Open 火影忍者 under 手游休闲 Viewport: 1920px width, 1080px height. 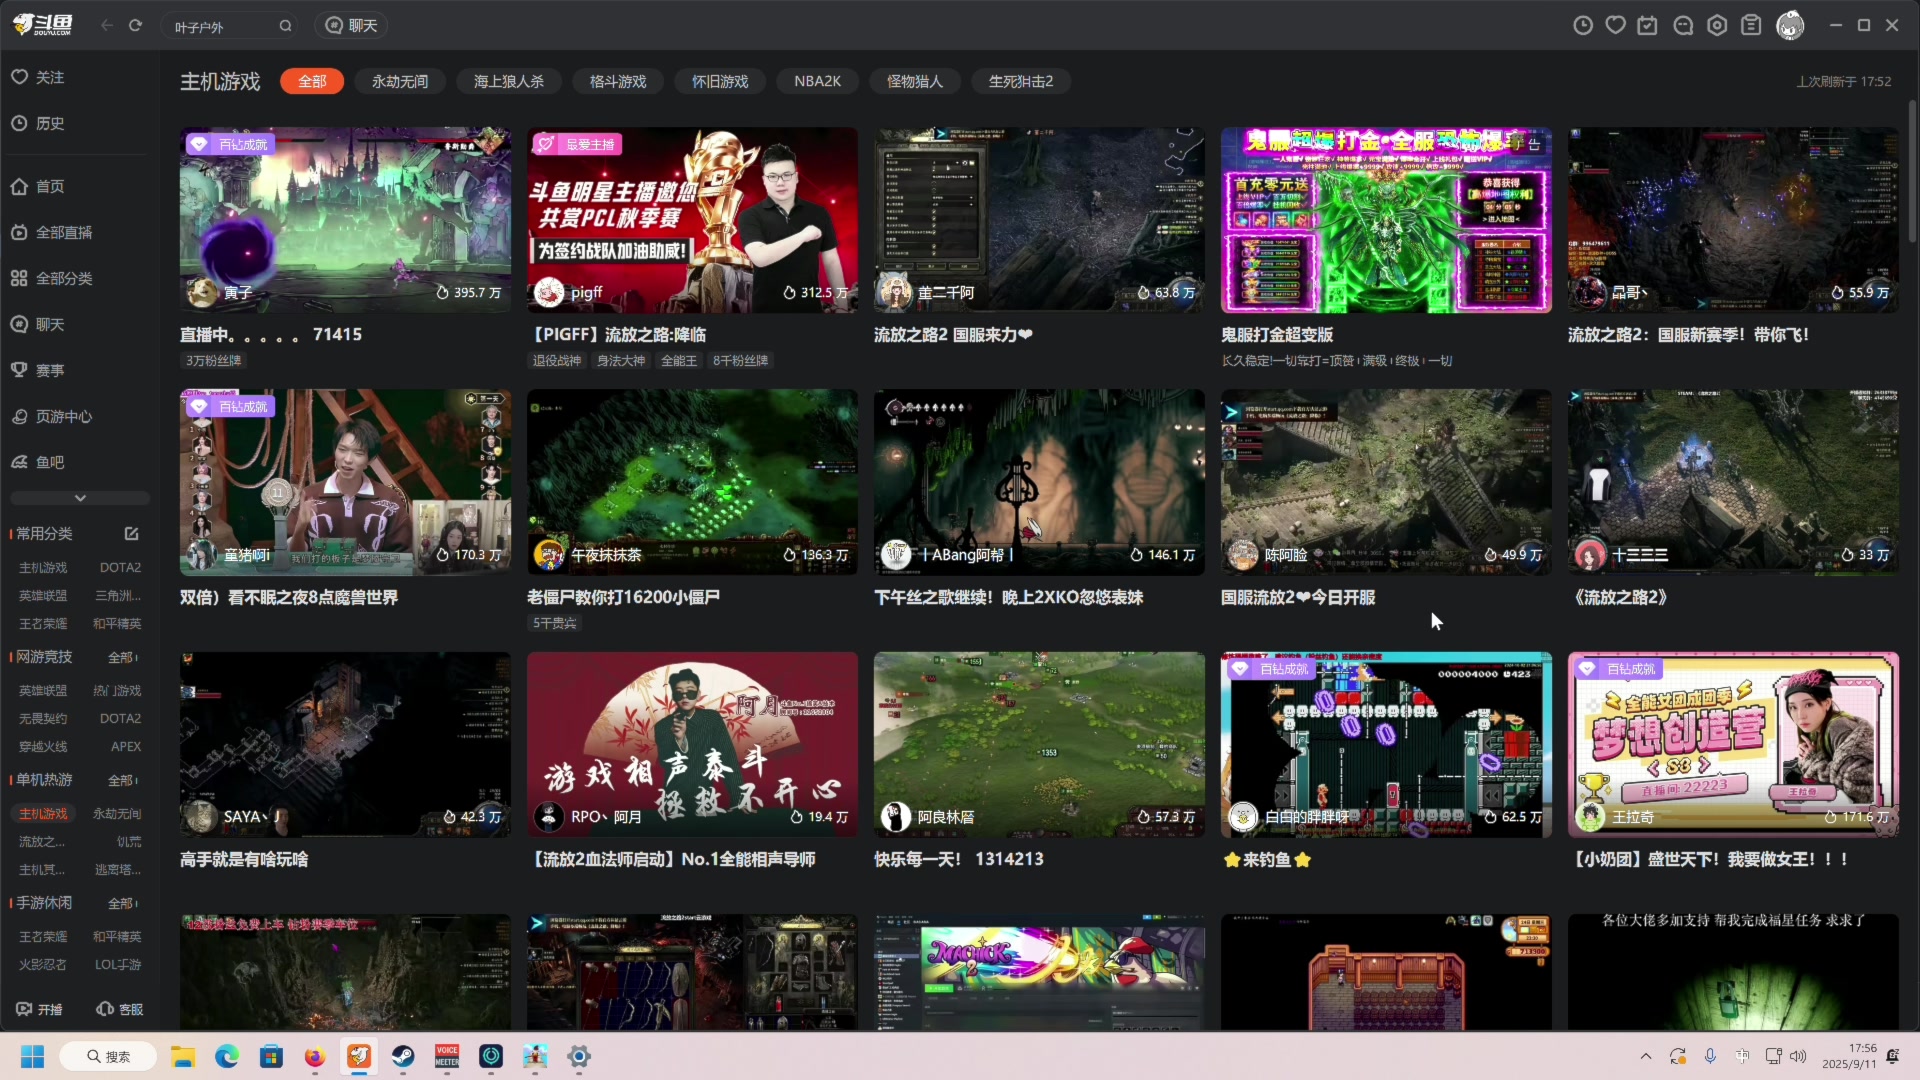(43, 964)
